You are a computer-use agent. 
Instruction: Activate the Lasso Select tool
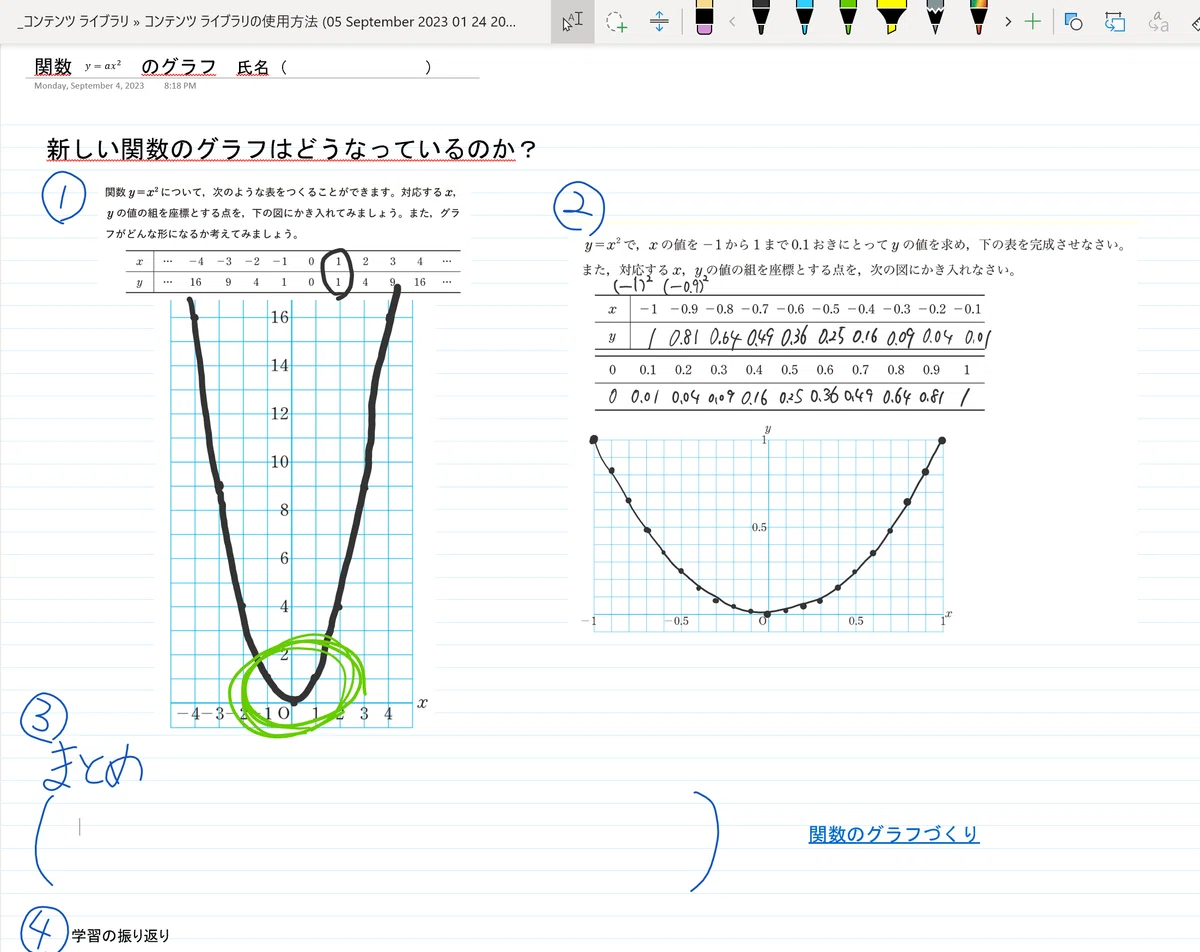(x=617, y=22)
